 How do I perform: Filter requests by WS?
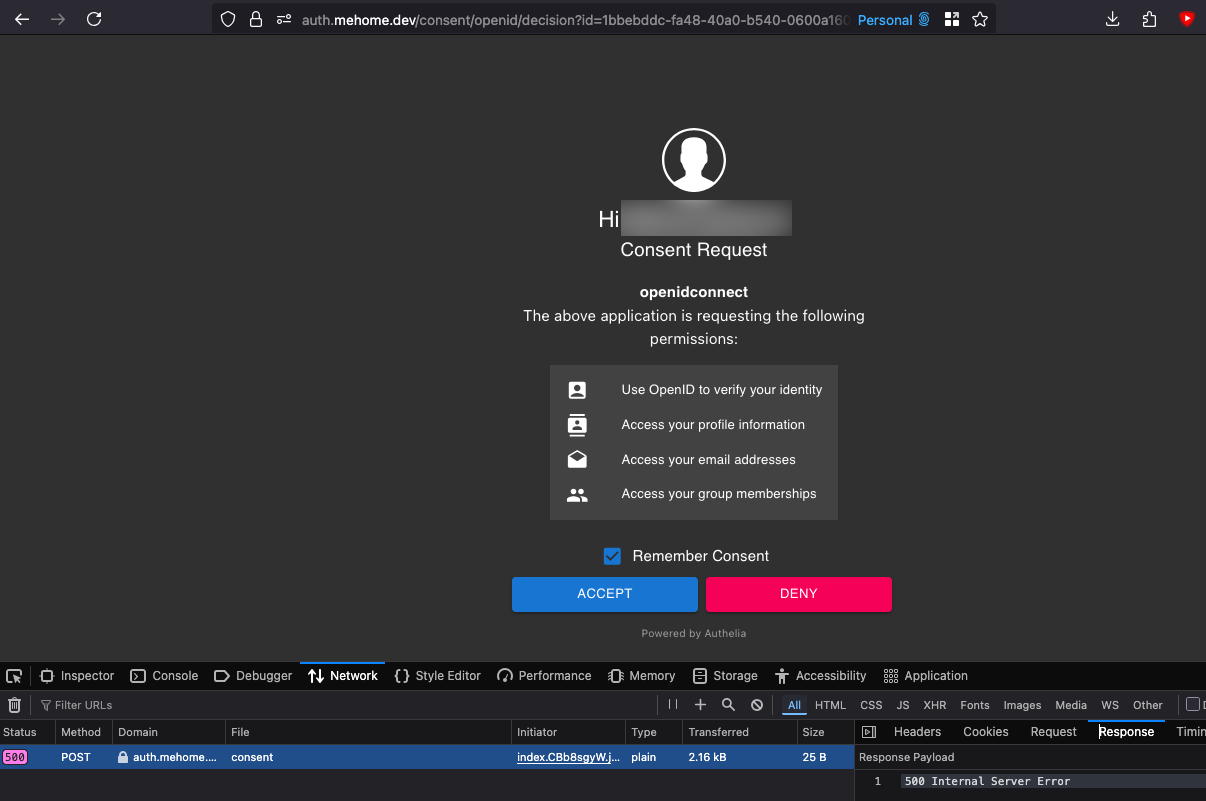[x=1110, y=705]
